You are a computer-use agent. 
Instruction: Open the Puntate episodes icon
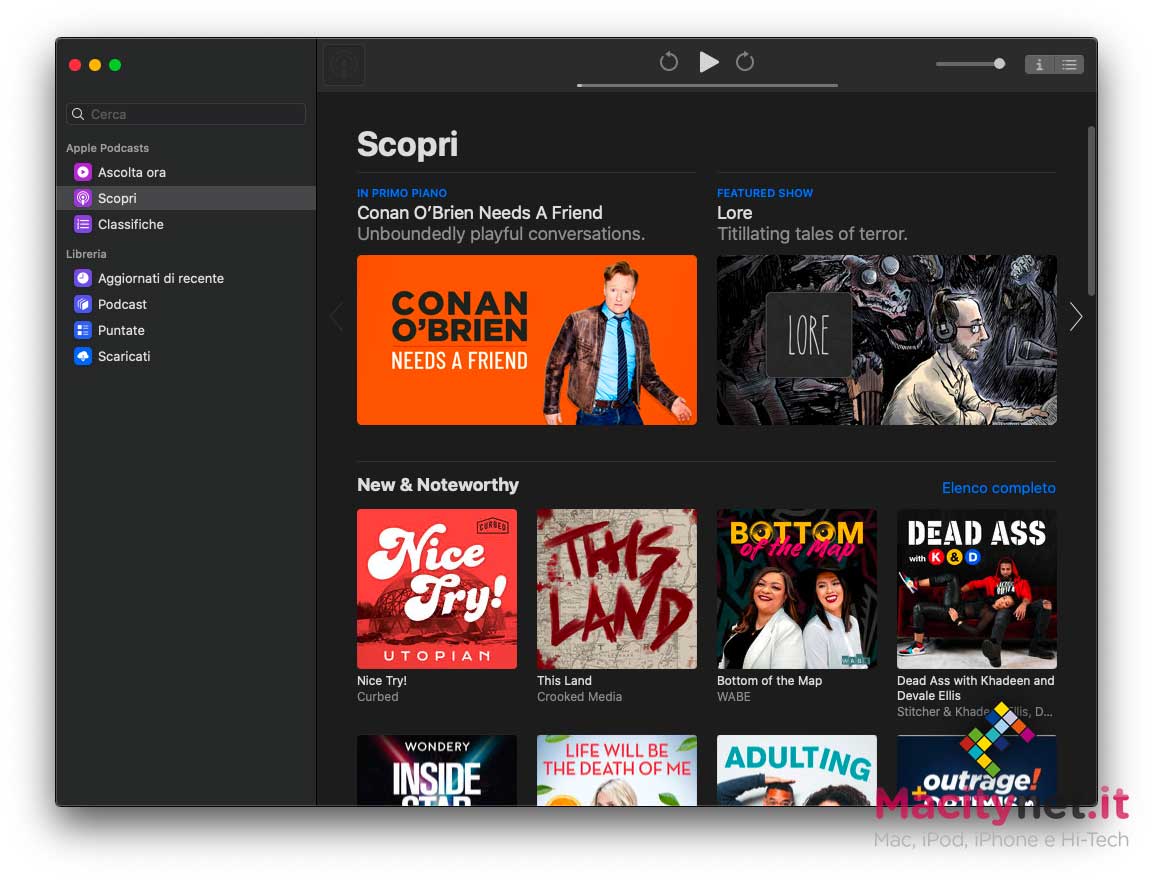[83, 330]
